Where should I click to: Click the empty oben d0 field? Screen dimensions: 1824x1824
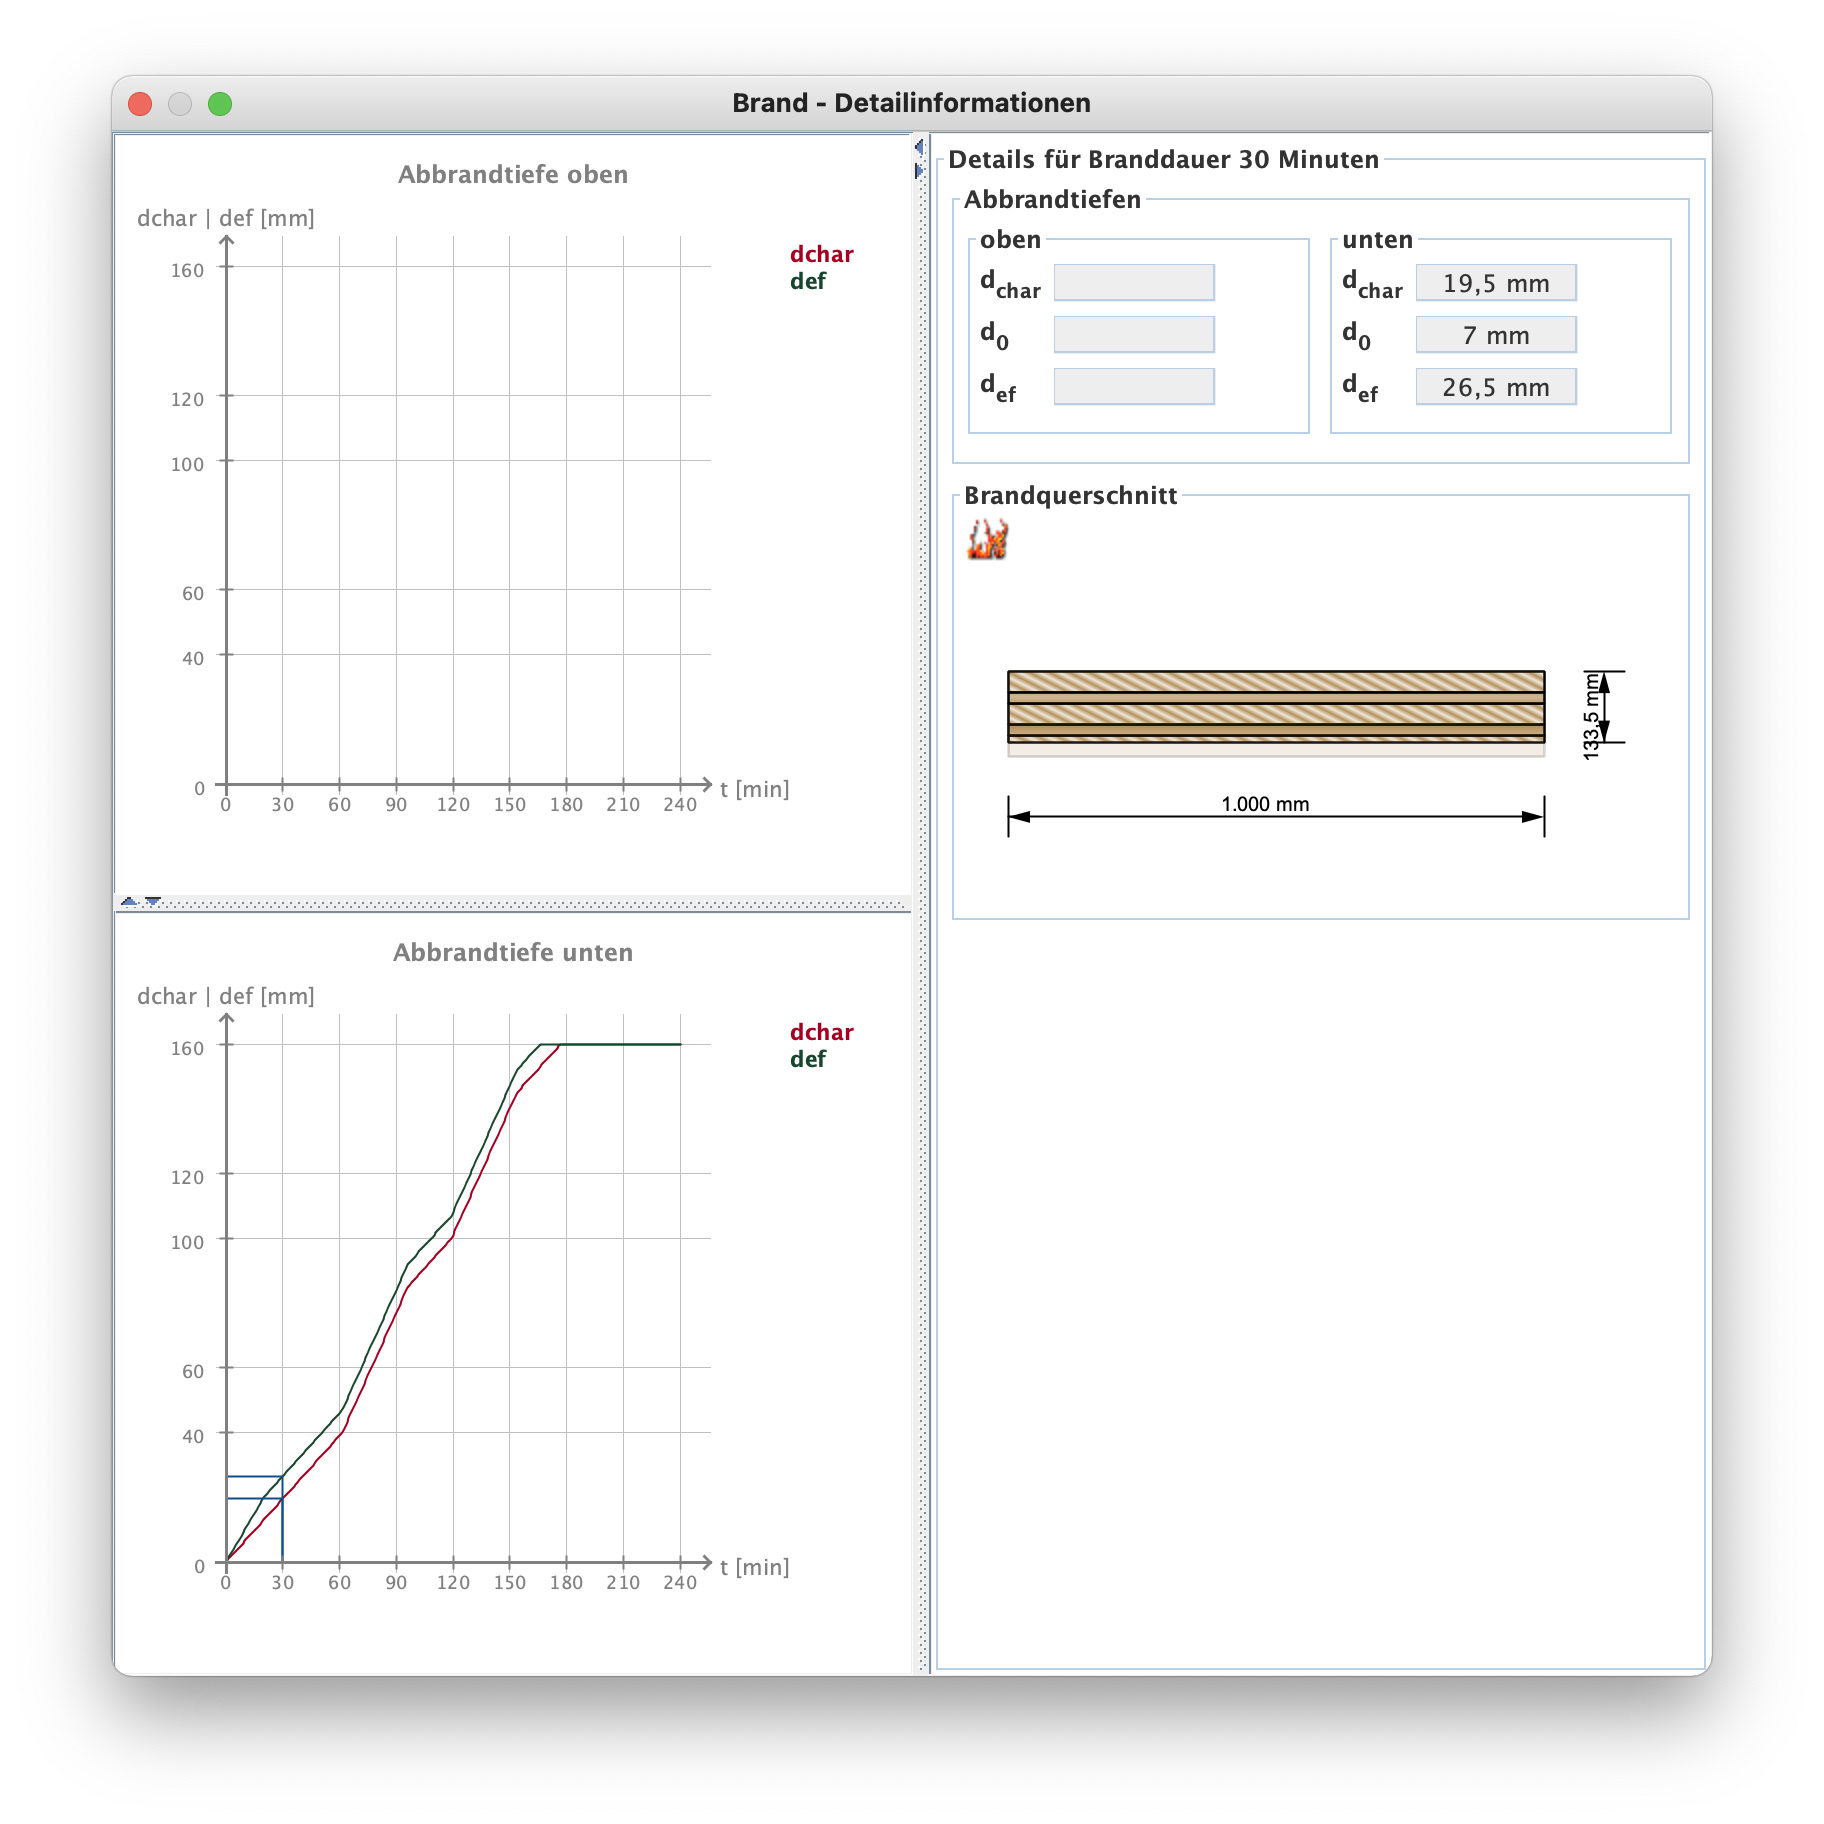click(x=1134, y=335)
